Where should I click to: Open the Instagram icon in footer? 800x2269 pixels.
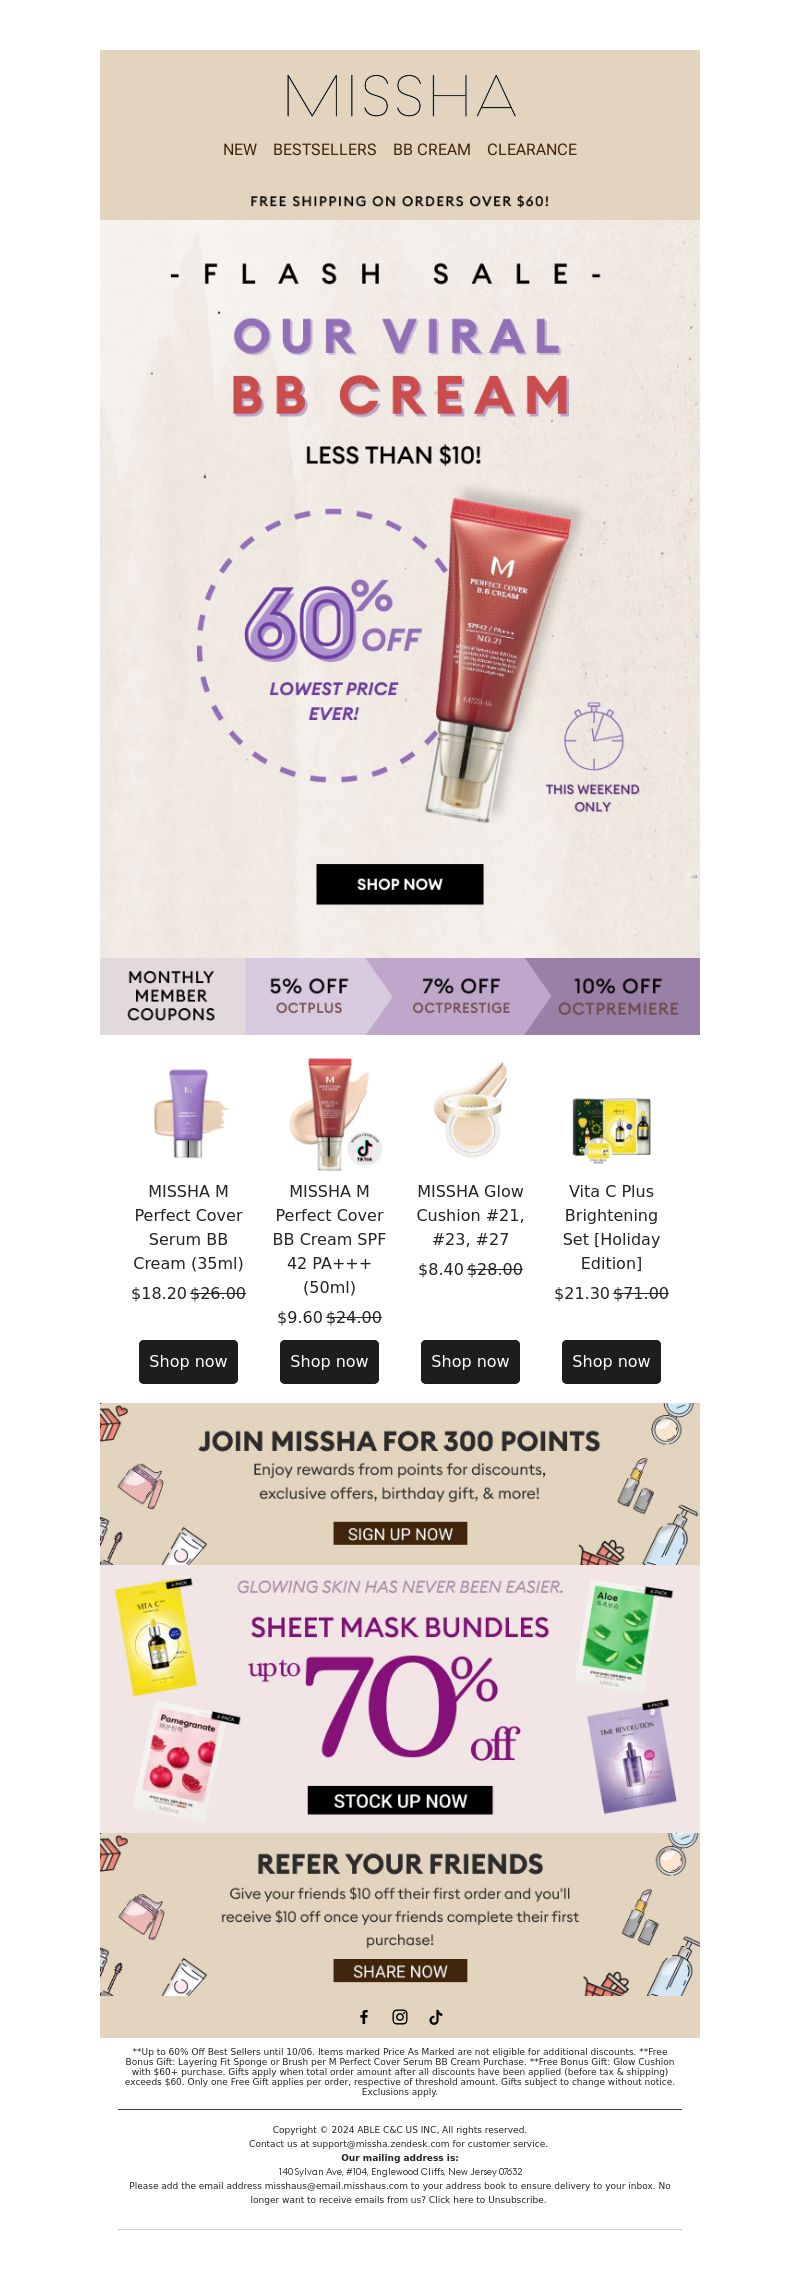pos(400,2017)
